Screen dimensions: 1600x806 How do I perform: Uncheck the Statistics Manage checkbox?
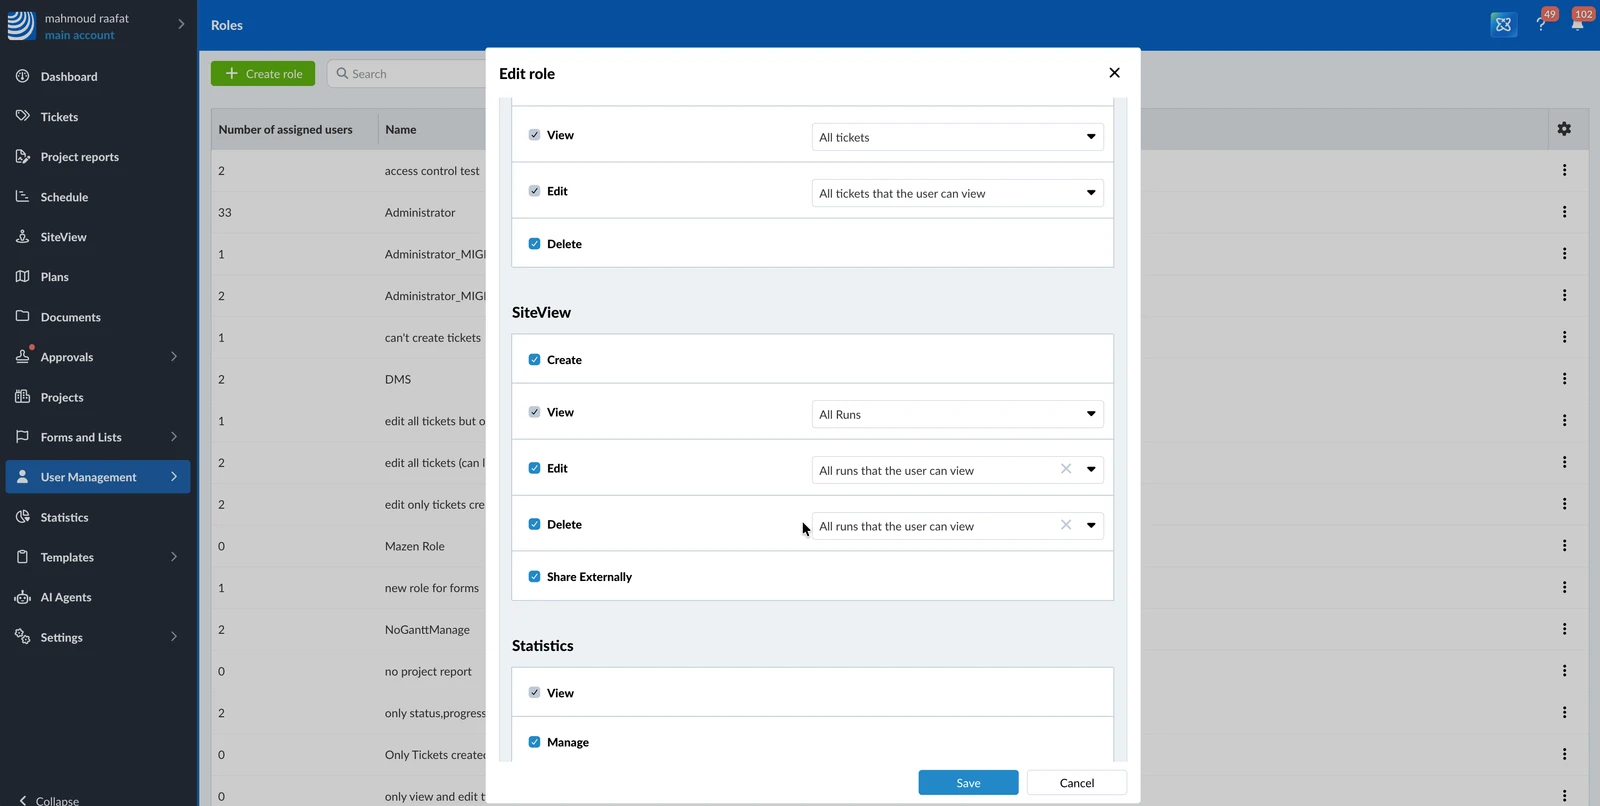click(x=534, y=742)
